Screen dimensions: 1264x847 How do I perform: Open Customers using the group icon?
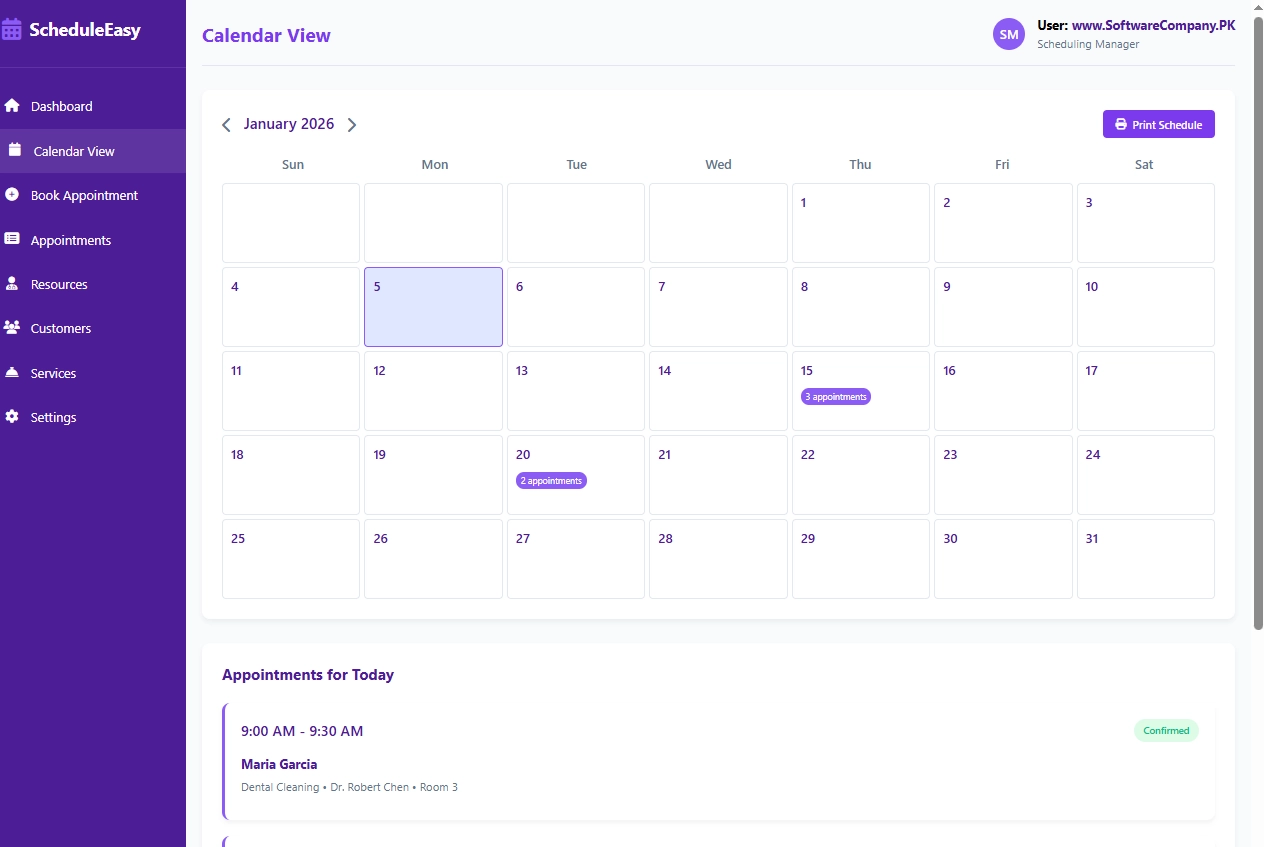click(x=11, y=328)
